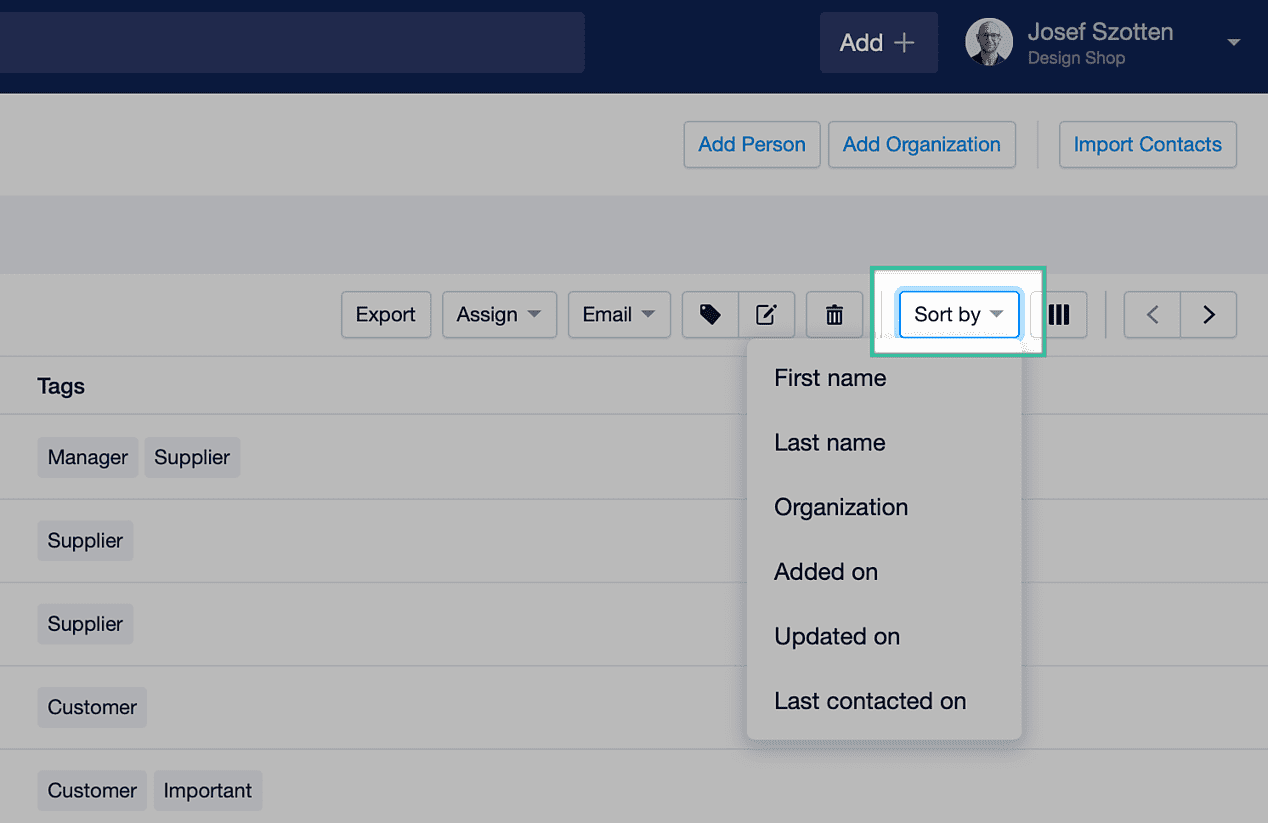Image resolution: width=1268 pixels, height=823 pixels.
Task: Click the Important tag
Action: click(x=208, y=790)
